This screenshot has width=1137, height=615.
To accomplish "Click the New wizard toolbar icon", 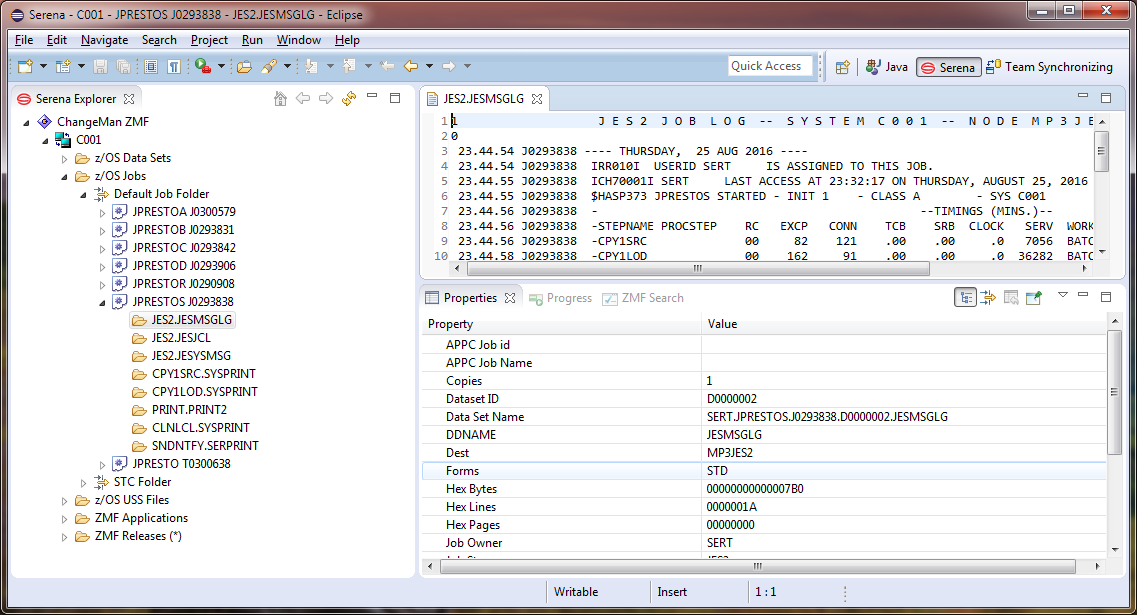I will [25, 67].
